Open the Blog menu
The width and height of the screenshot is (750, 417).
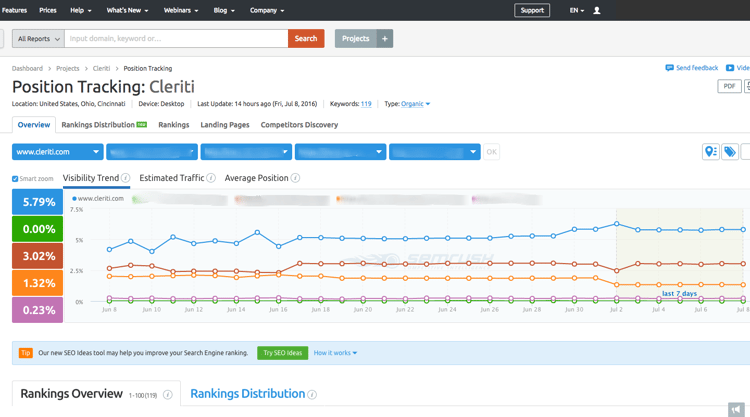click(x=224, y=10)
